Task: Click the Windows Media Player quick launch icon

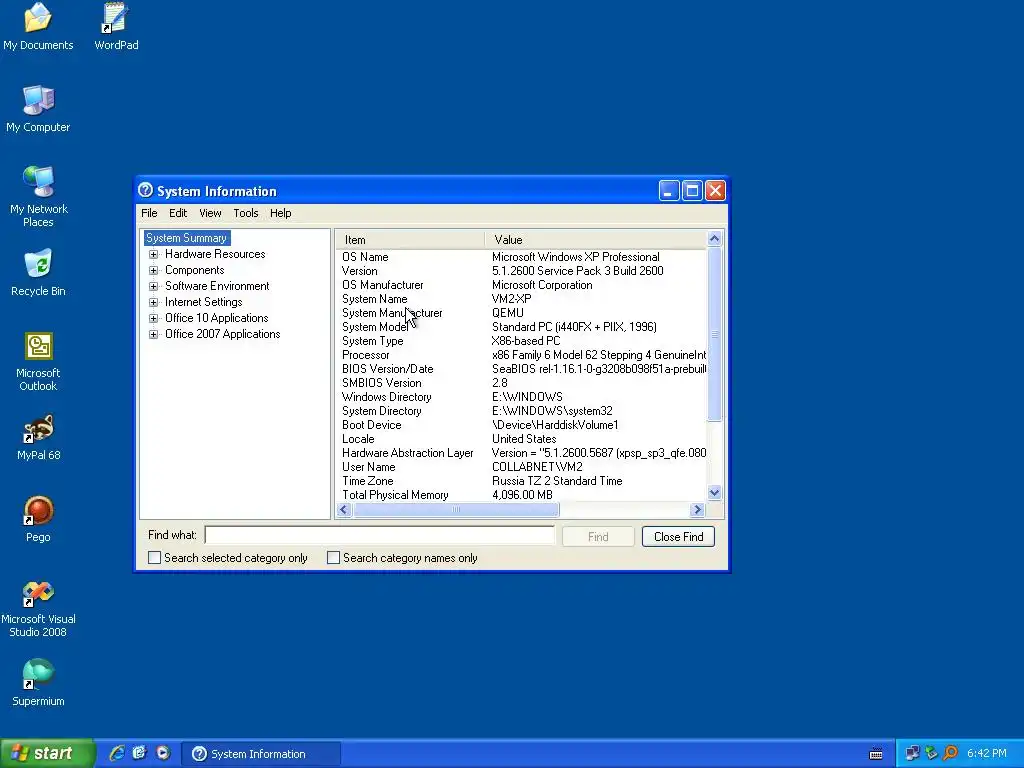Action: [163, 753]
